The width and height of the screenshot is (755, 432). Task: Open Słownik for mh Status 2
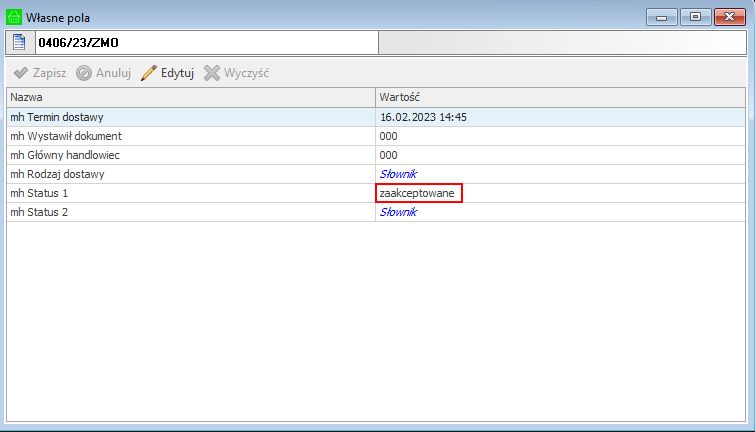pyautogui.click(x=398, y=212)
